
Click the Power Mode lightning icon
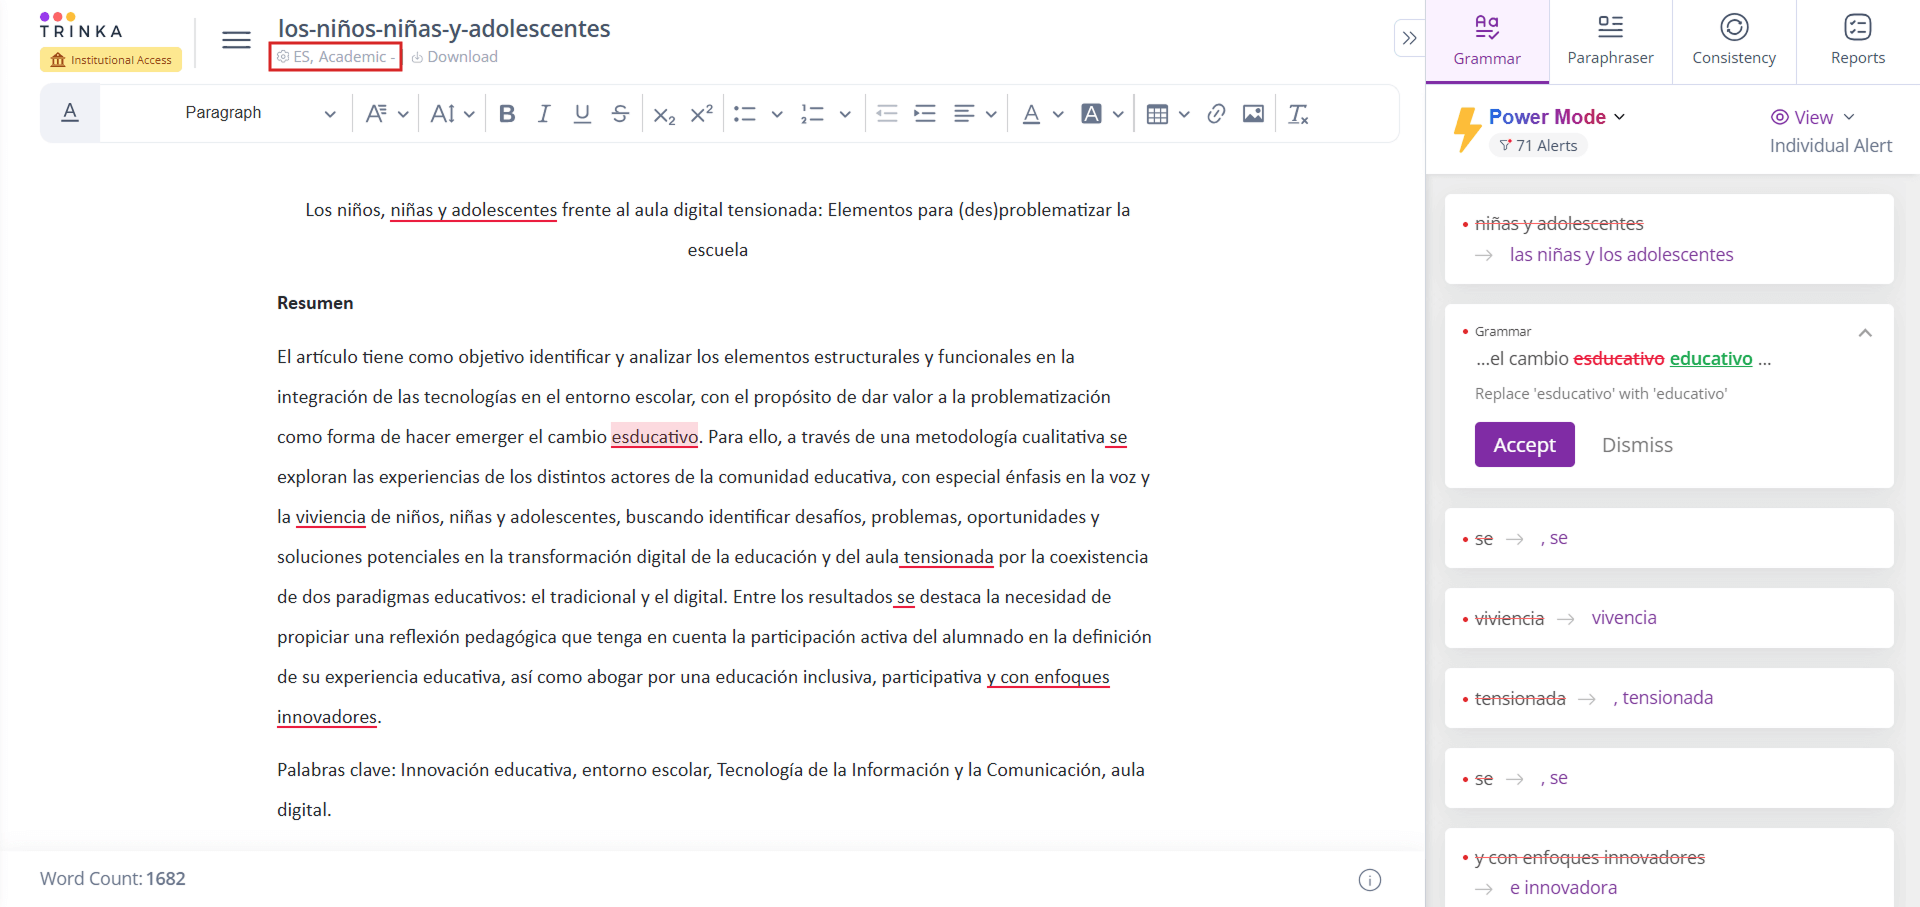click(x=1467, y=129)
